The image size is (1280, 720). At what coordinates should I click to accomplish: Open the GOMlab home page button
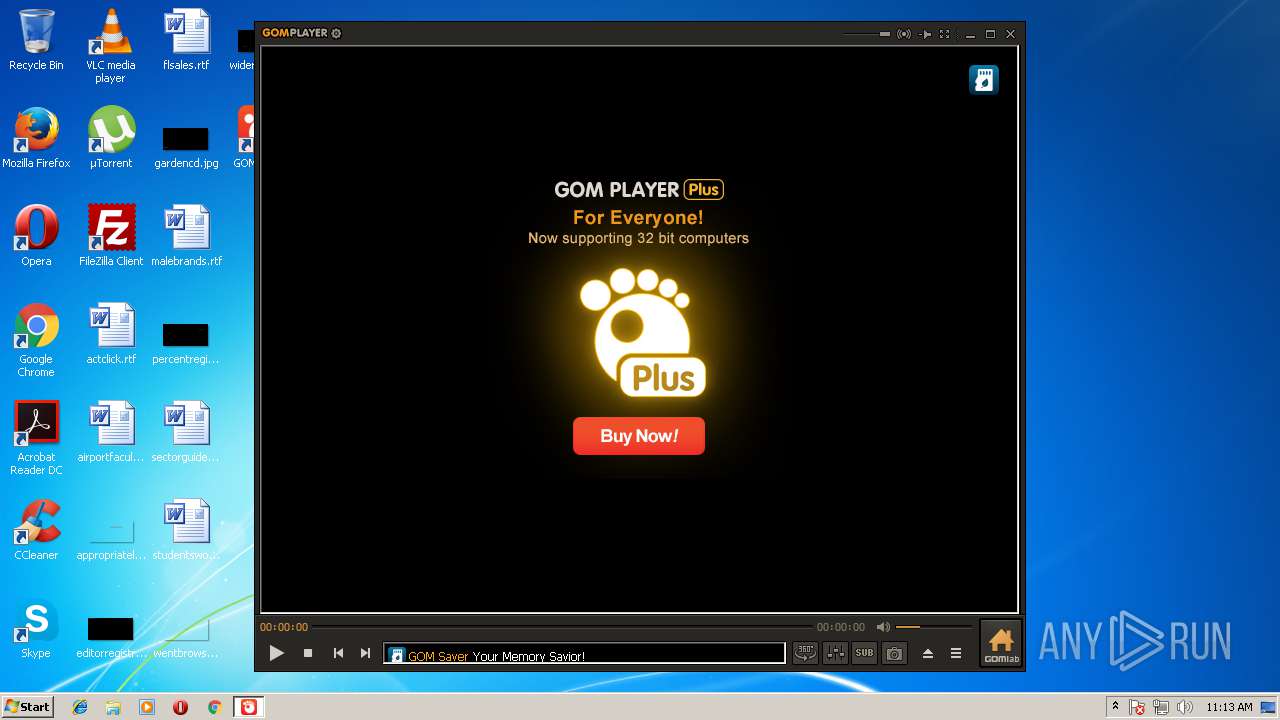1001,643
